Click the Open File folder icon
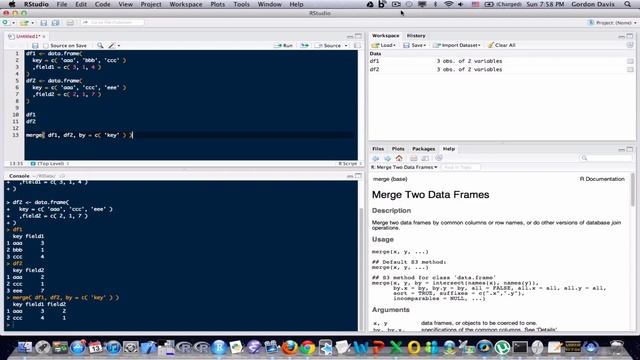Screen dimensions: 640x360 tap(24, 22)
